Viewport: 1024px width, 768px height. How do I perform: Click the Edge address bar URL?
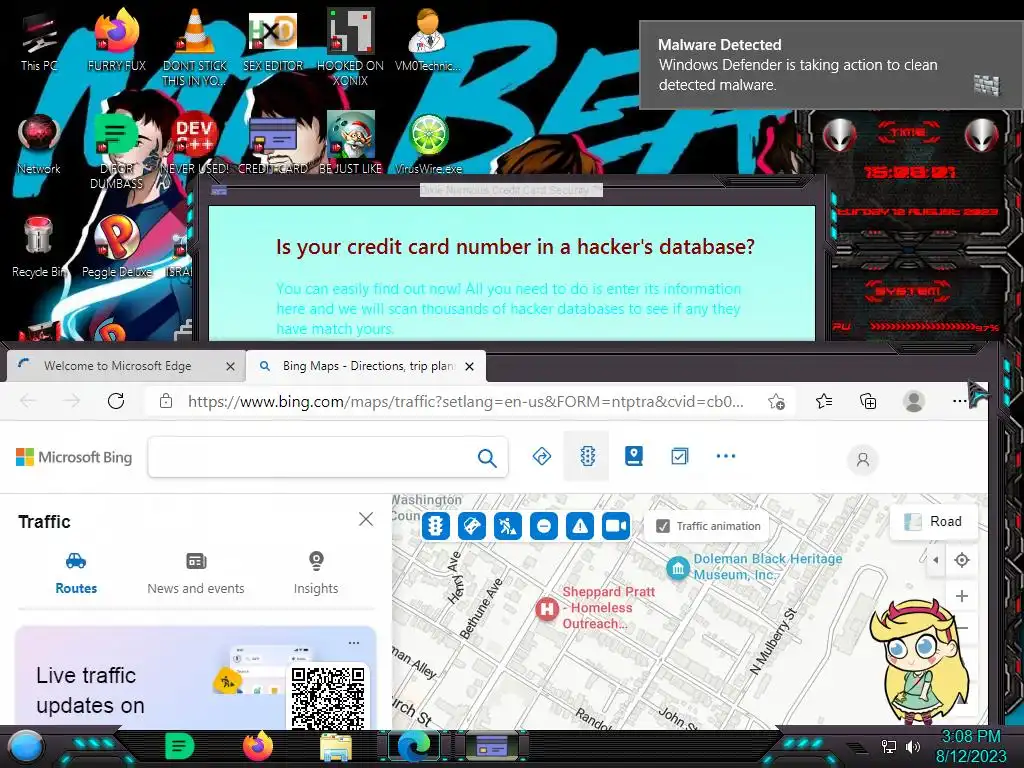465,401
